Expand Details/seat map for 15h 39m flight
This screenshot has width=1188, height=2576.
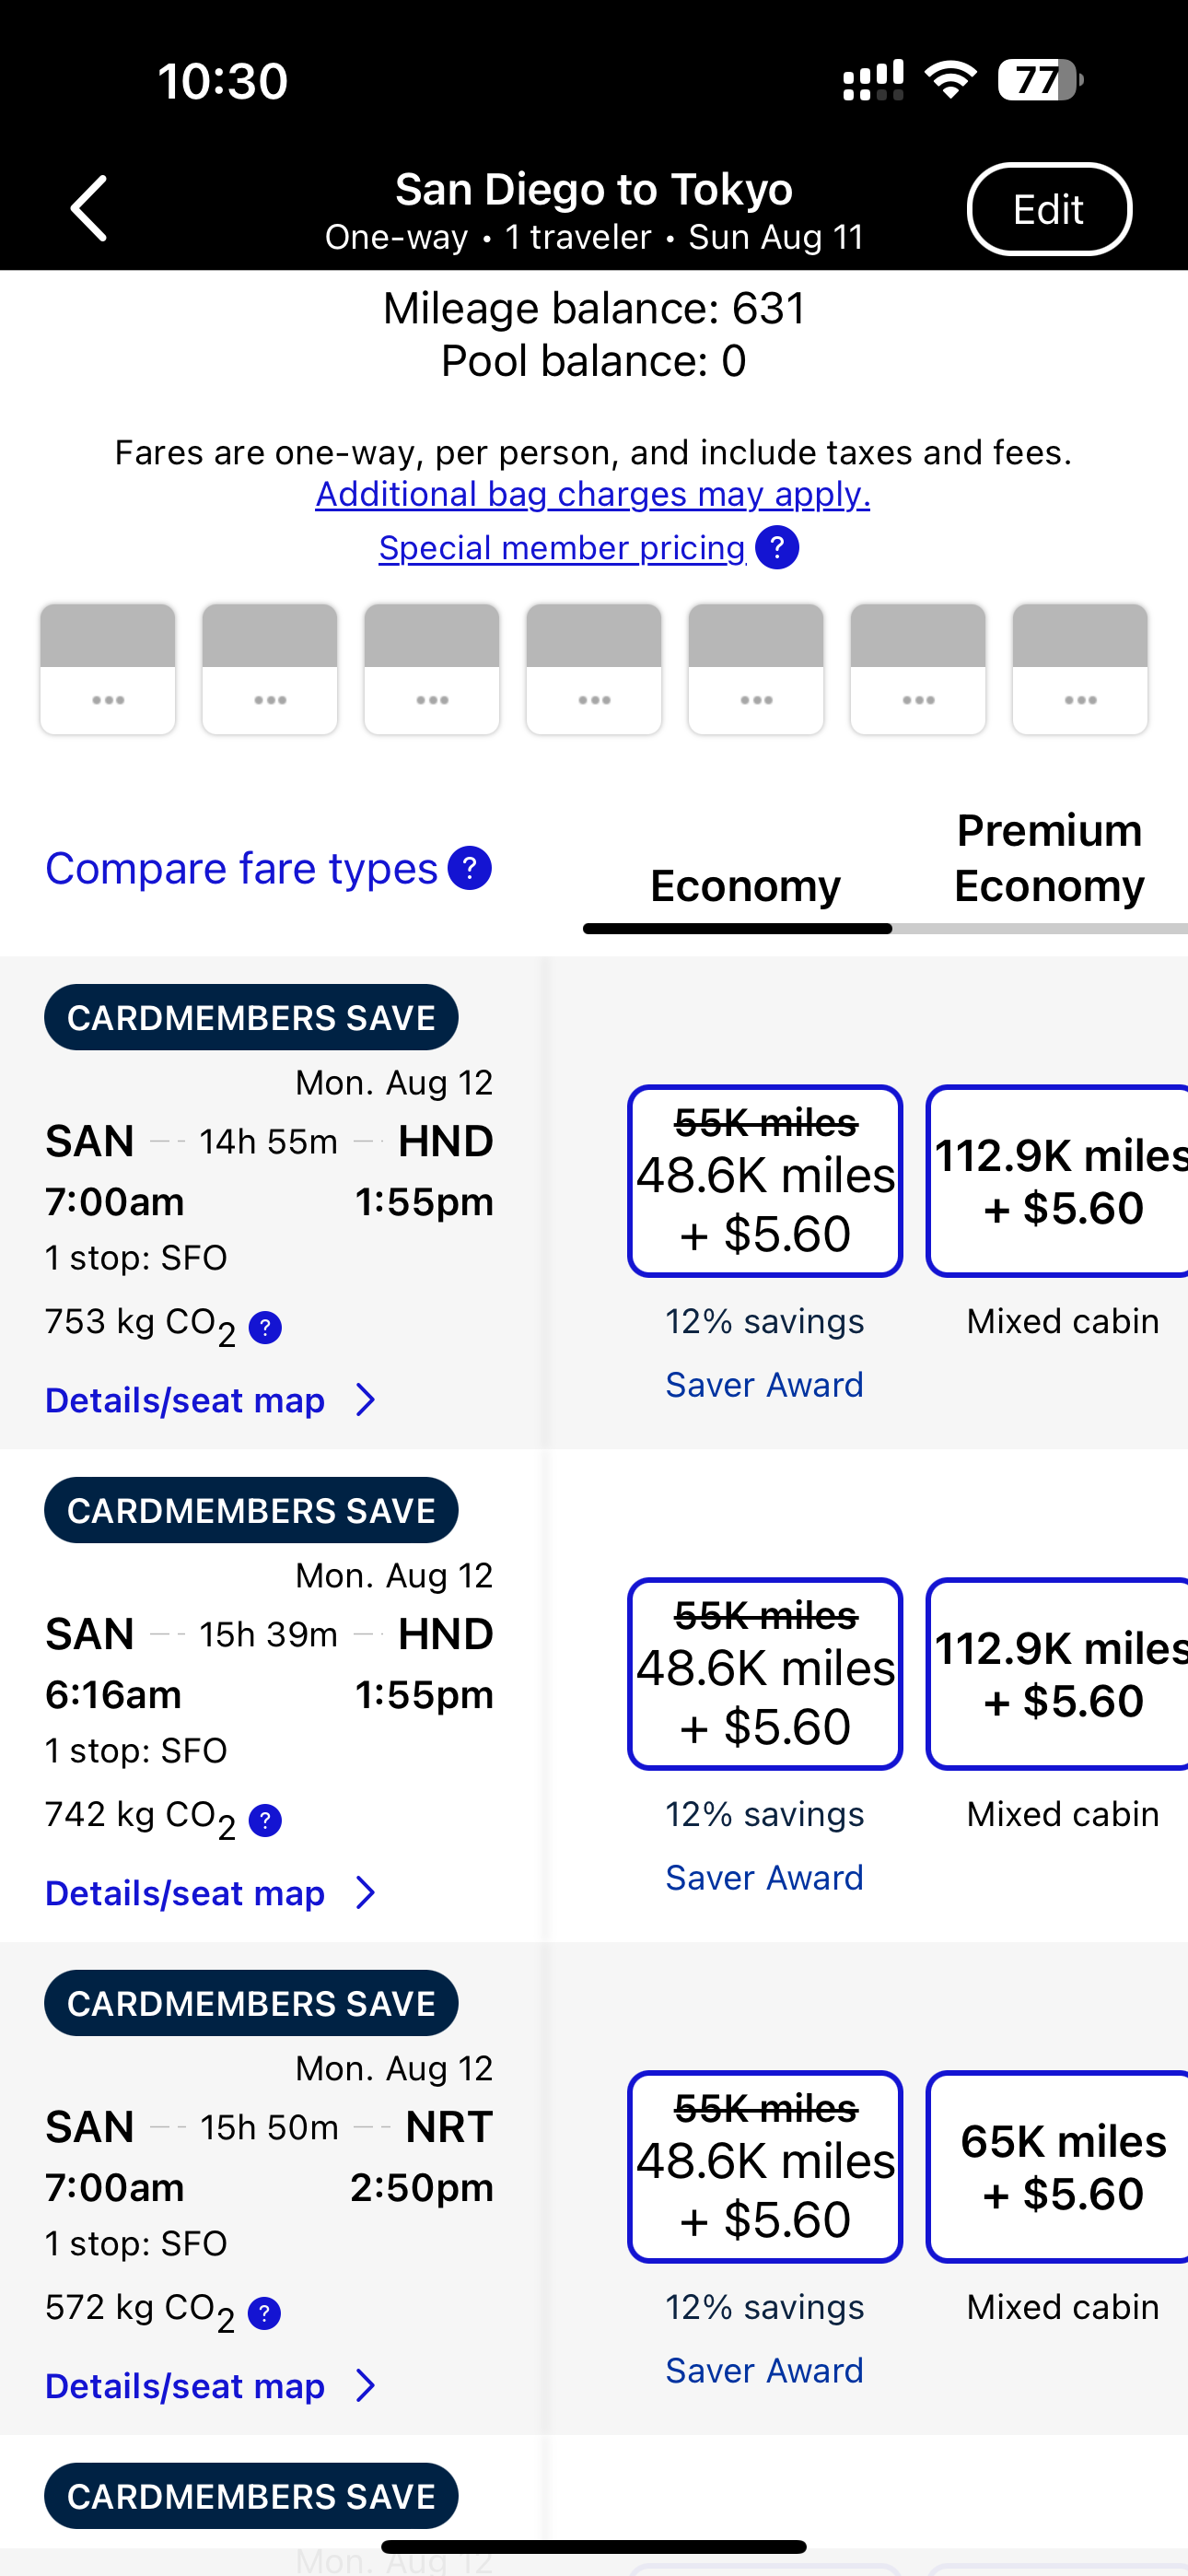pos(211,1893)
